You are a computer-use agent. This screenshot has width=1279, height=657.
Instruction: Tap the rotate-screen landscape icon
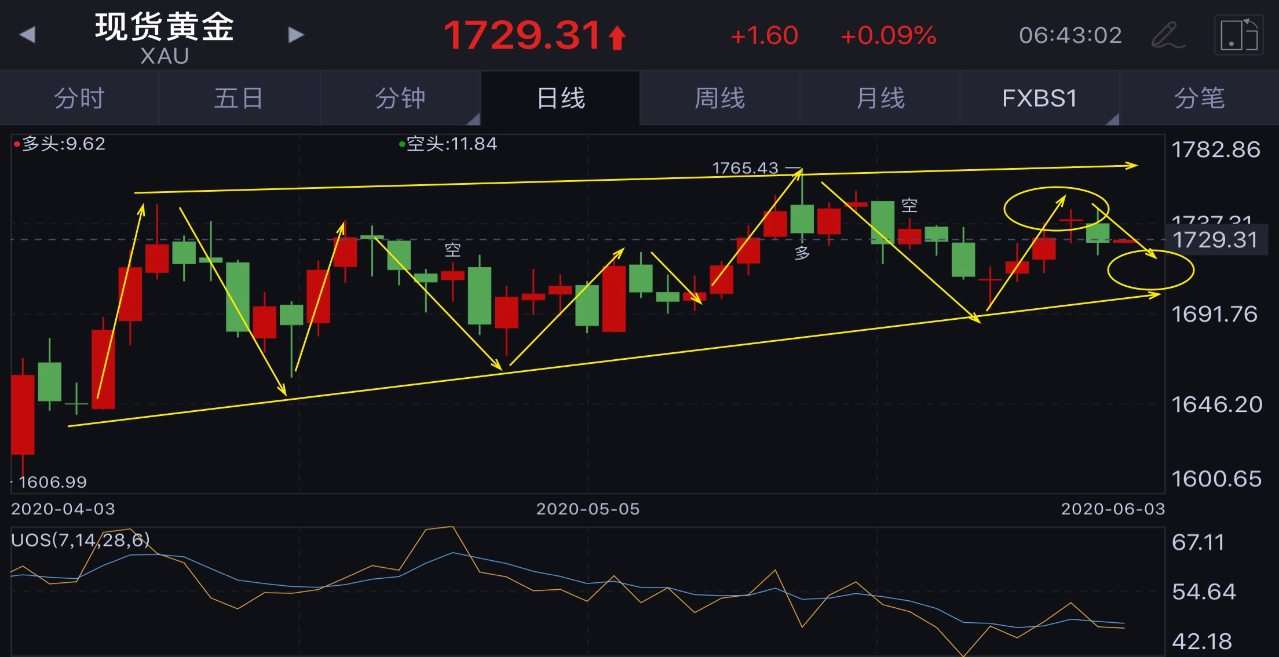pyautogui.click(x=1238, y=35)
